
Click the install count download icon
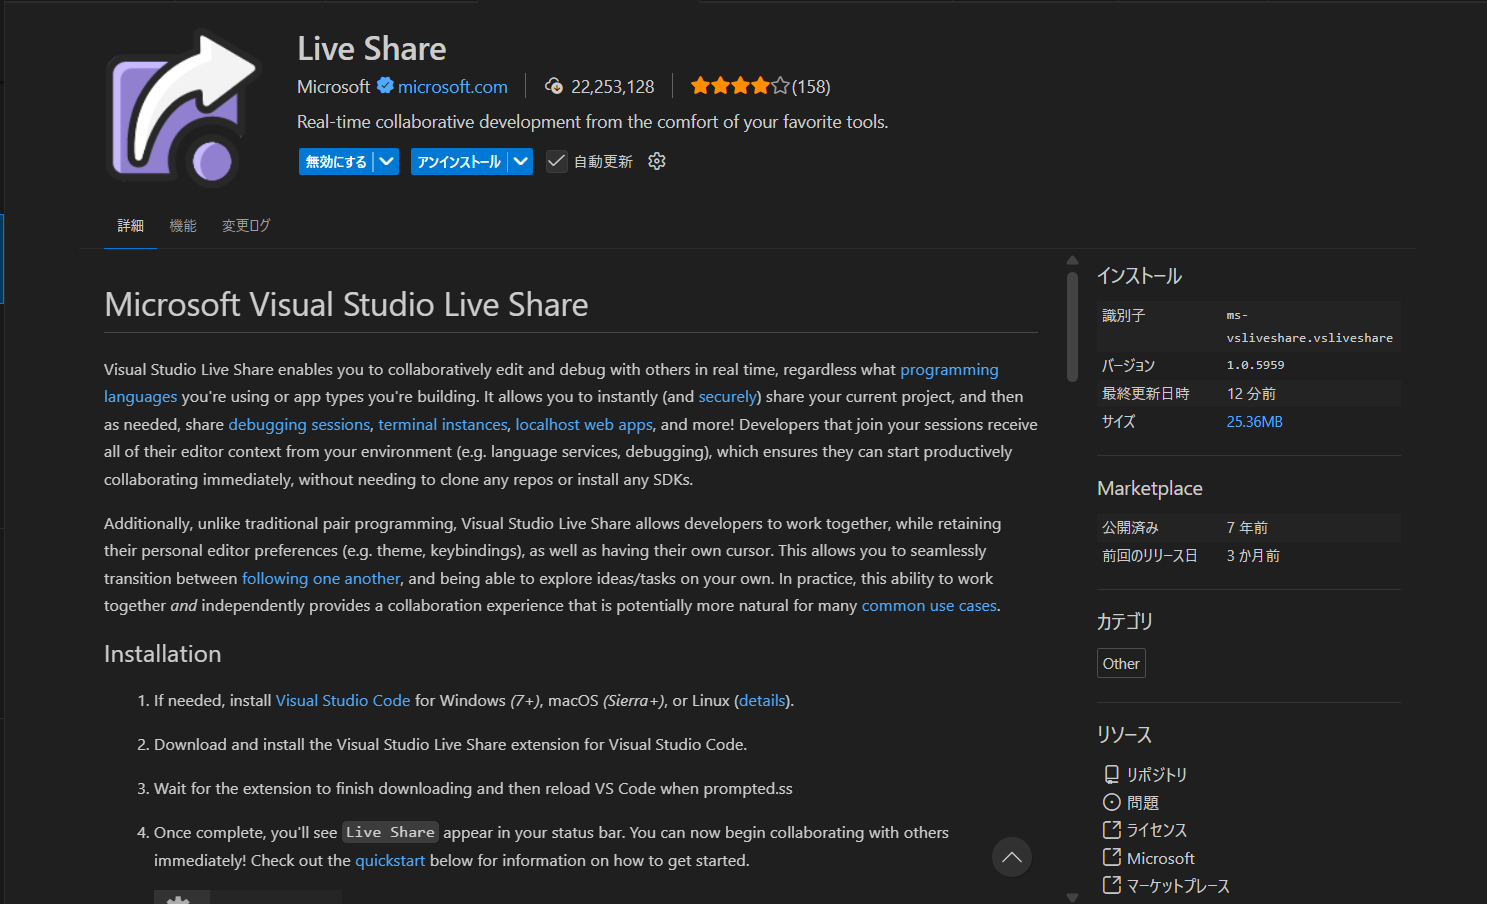(554, 86)
